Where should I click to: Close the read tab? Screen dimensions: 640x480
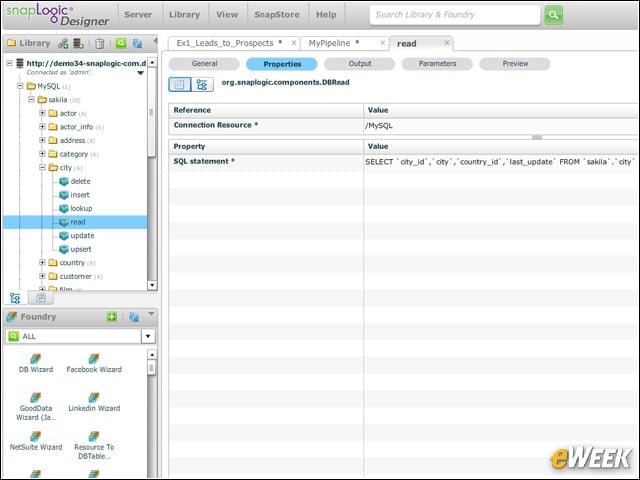click(447, 43)
